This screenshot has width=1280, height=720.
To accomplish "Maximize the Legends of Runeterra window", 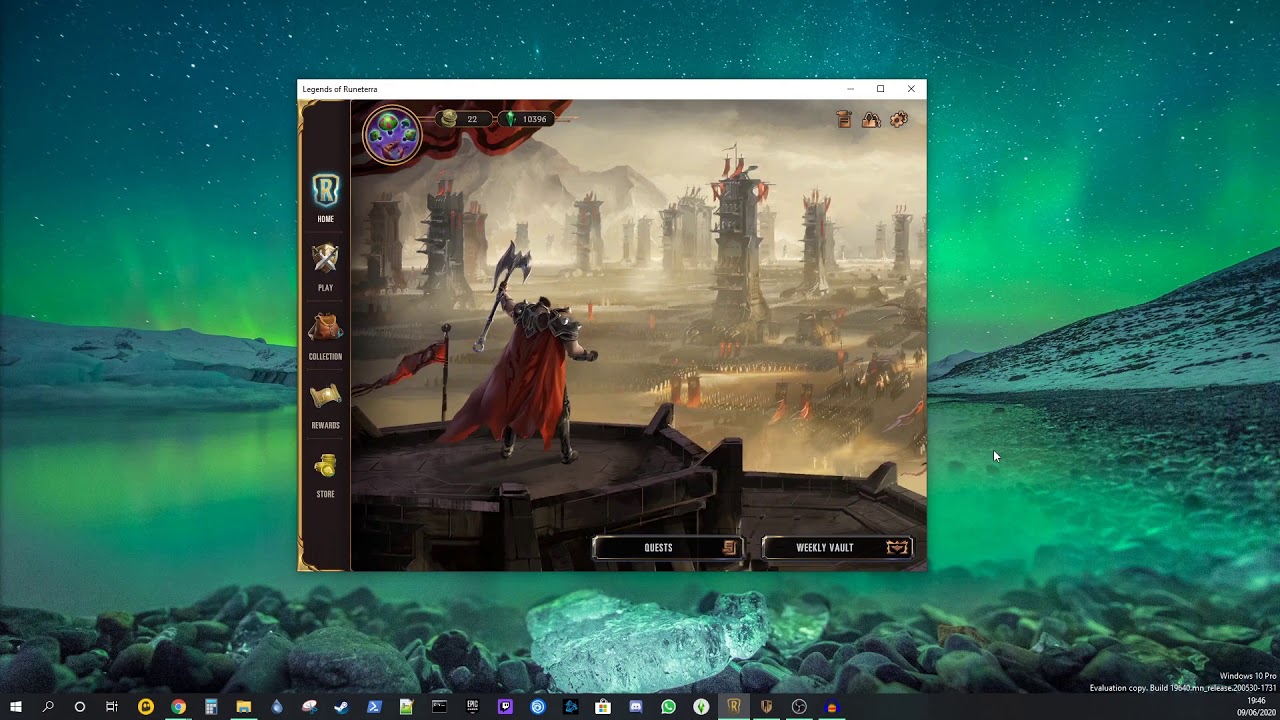I will pos(880,89).
